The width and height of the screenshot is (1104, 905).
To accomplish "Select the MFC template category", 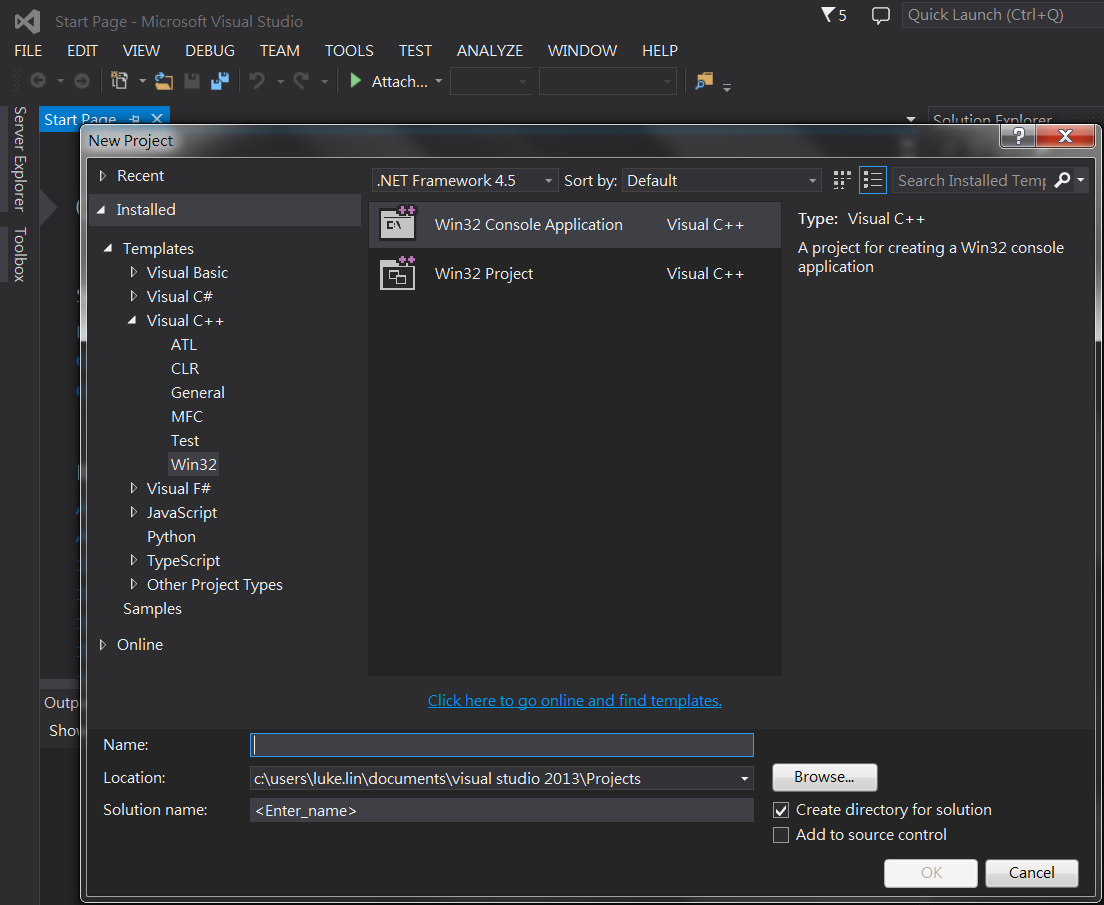I will [x=187, y=416].
